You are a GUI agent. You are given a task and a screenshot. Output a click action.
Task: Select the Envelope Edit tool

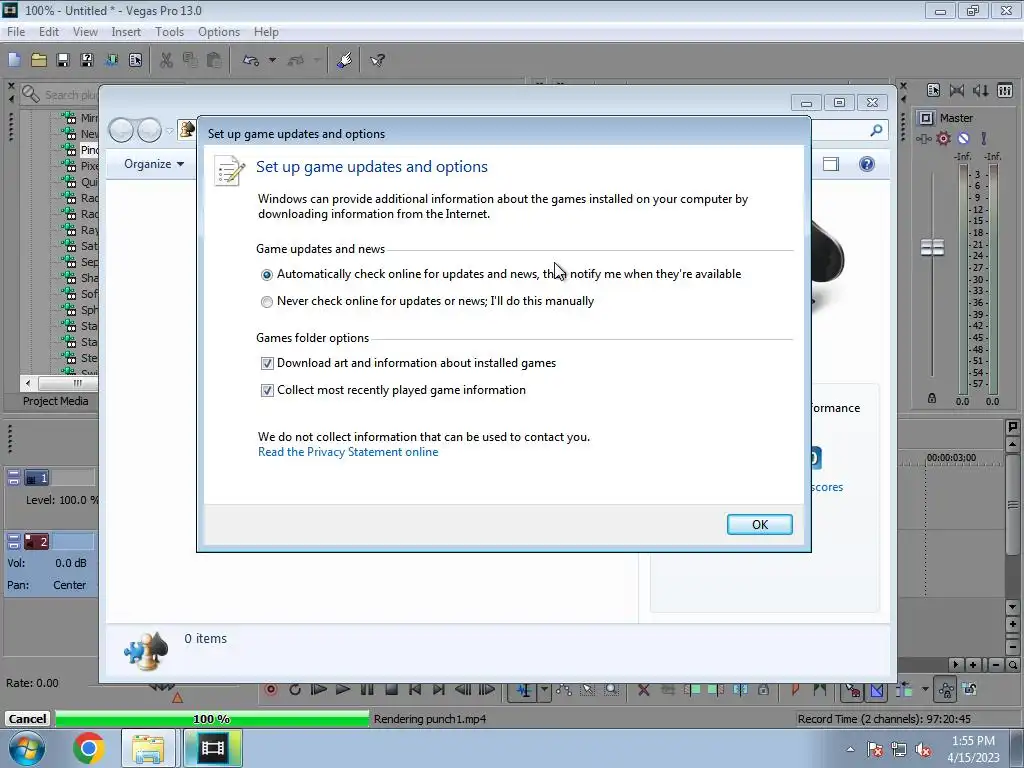tap(564, 690)
